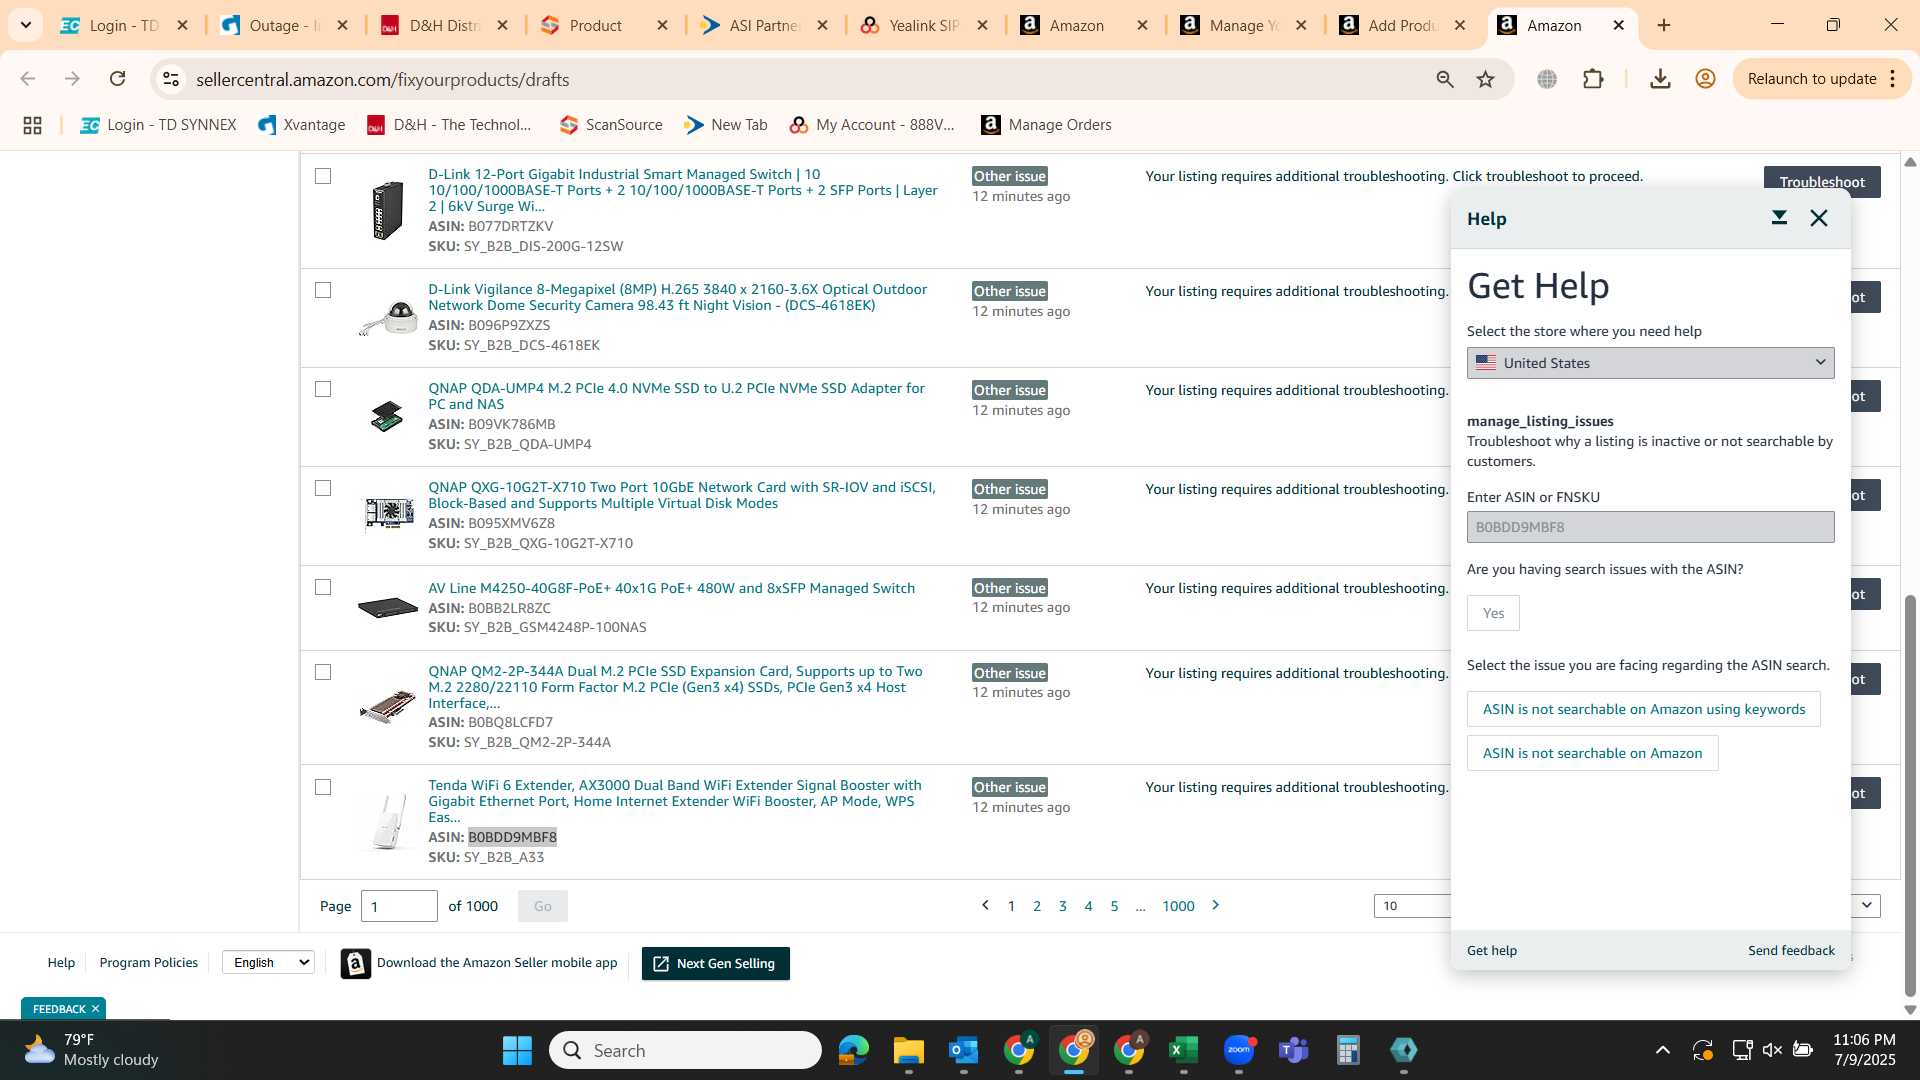Open File Explorer from the taskbar
Viewport: 1920px width, 1080px height.
[x=908, y=1050]
